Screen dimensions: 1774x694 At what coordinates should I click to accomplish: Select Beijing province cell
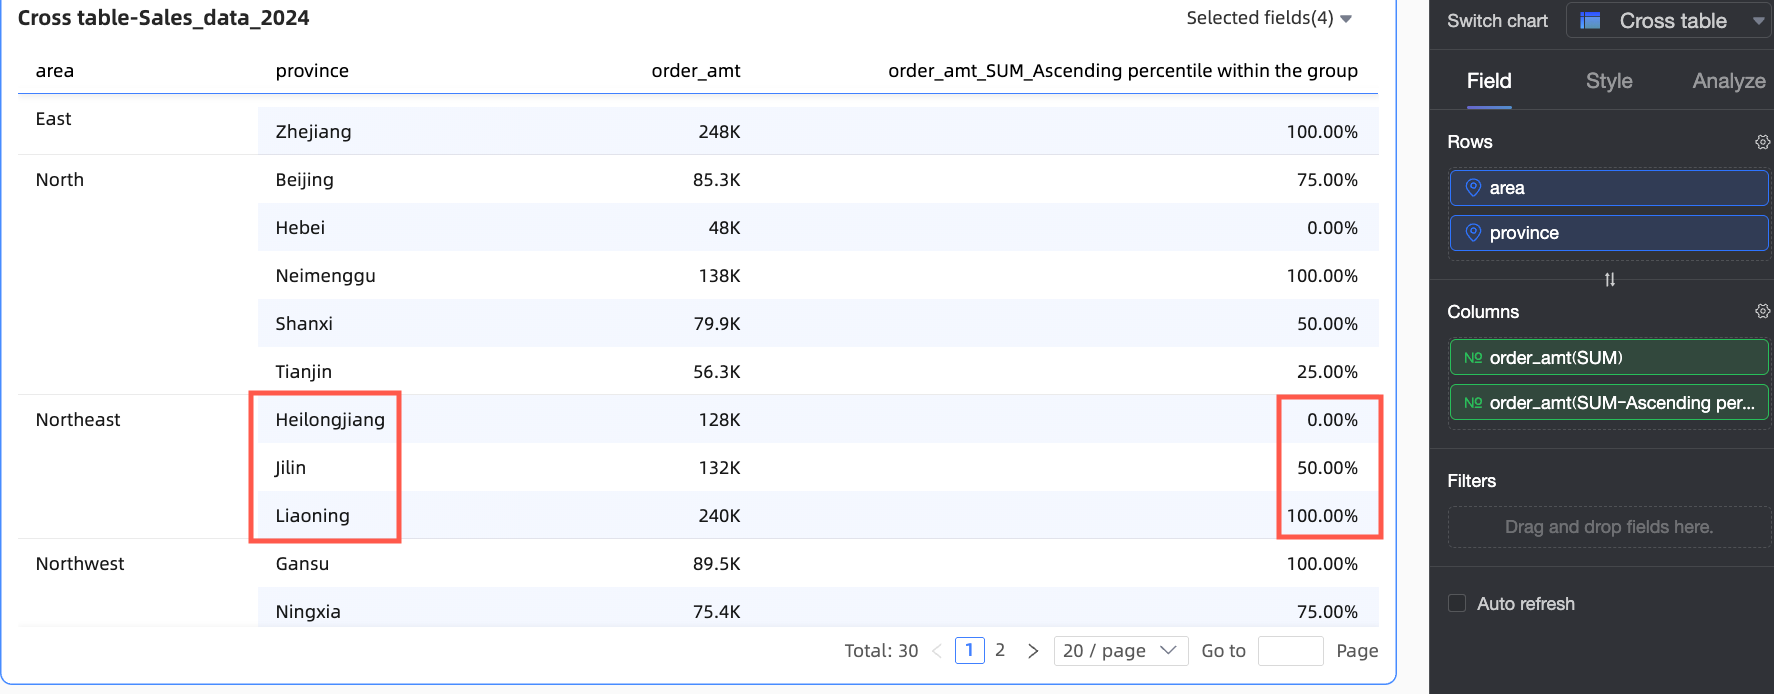(x=305, y=180)
